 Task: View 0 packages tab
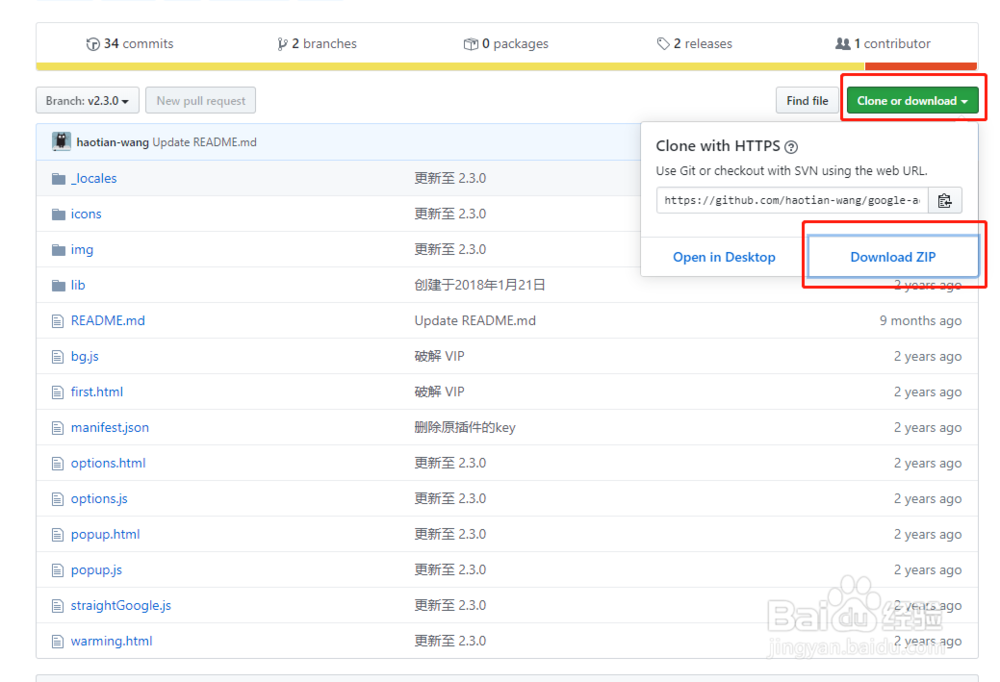(x=506, y=43)
